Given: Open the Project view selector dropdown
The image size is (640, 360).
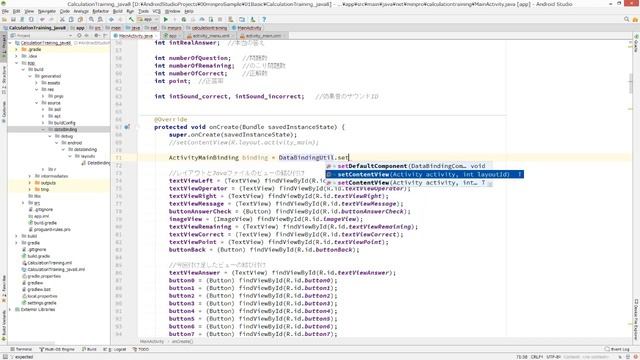Looking at the screenshot, I should point(41,36).
